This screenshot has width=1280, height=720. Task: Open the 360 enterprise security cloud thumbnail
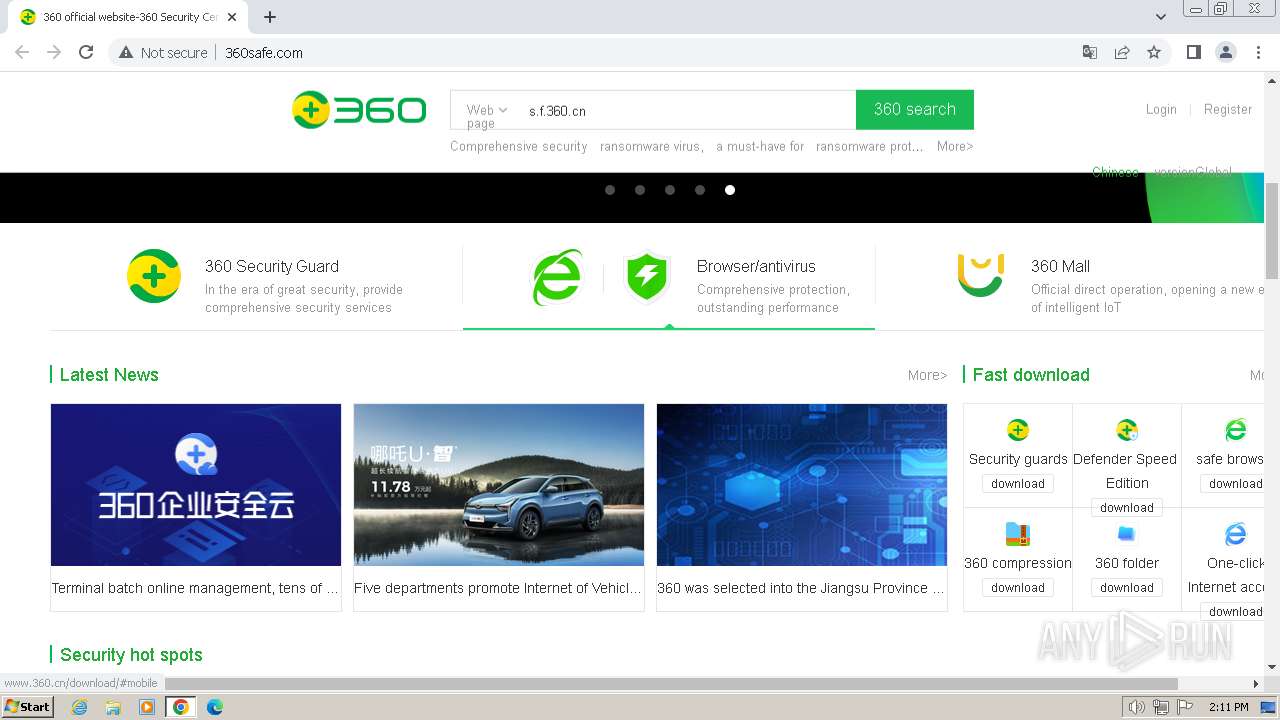196,485
